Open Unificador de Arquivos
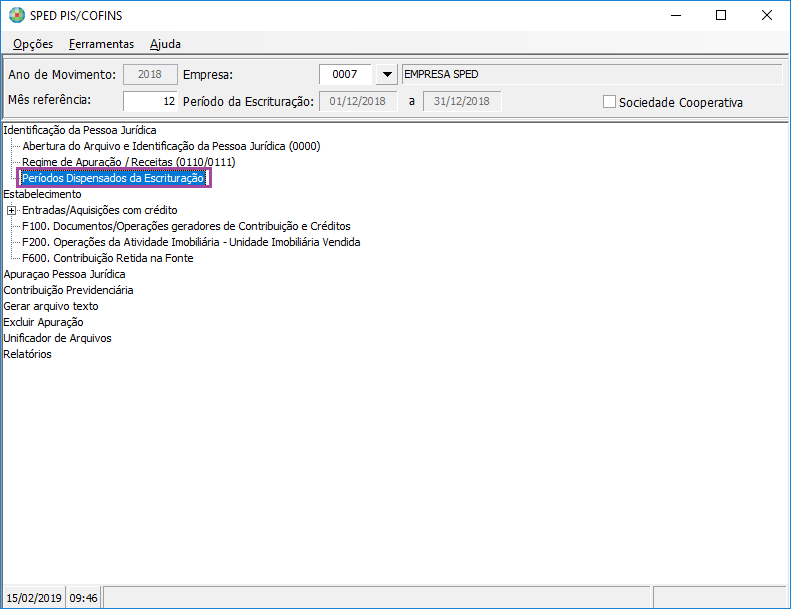Viewport: 791px width, 609px height. point(57,338)
